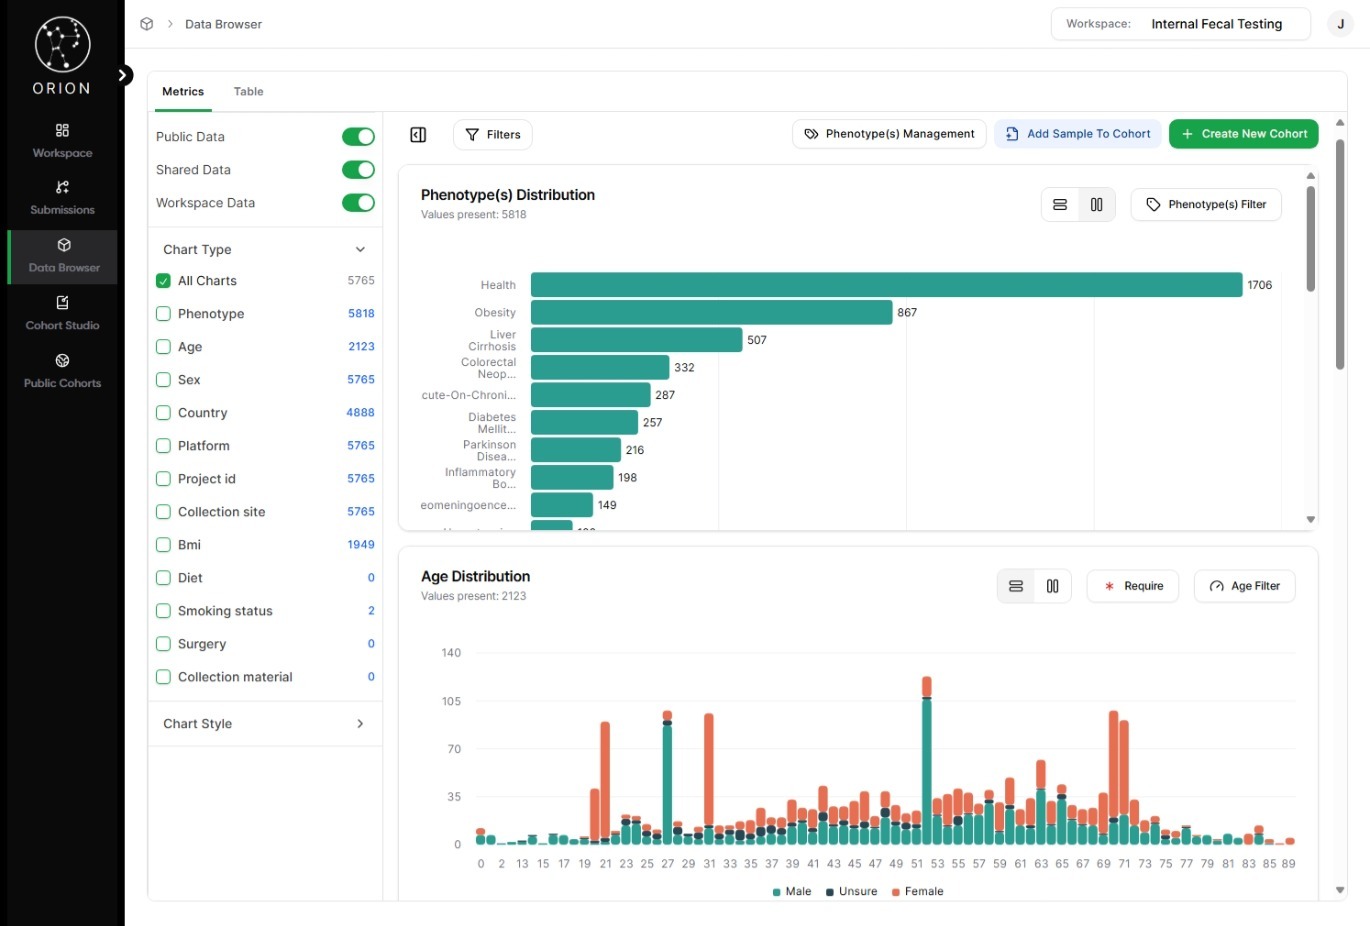Switch to the Table tab
Screen dimensions: 1370x926
click(x=248, y=92)
